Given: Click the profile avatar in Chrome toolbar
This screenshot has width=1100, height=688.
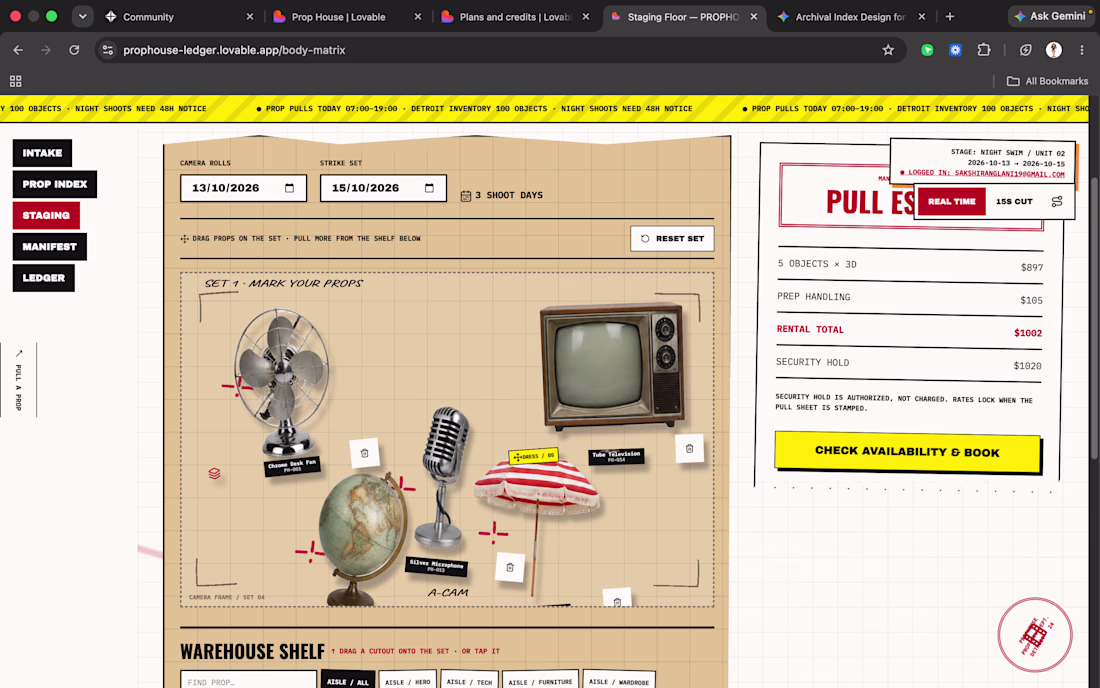Looking at the screenshot, I should click(1053, 50).
